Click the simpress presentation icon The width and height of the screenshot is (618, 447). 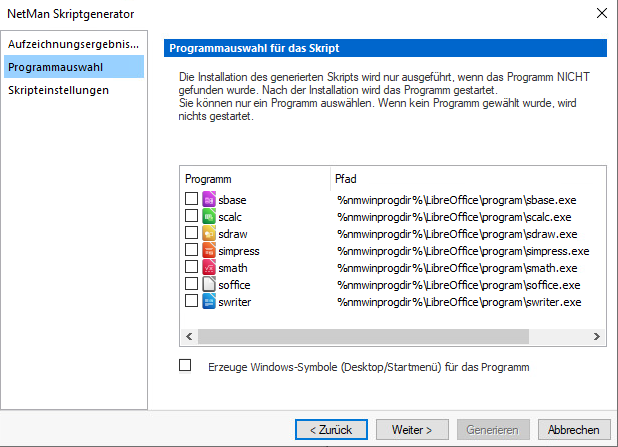tap(209, 250)
